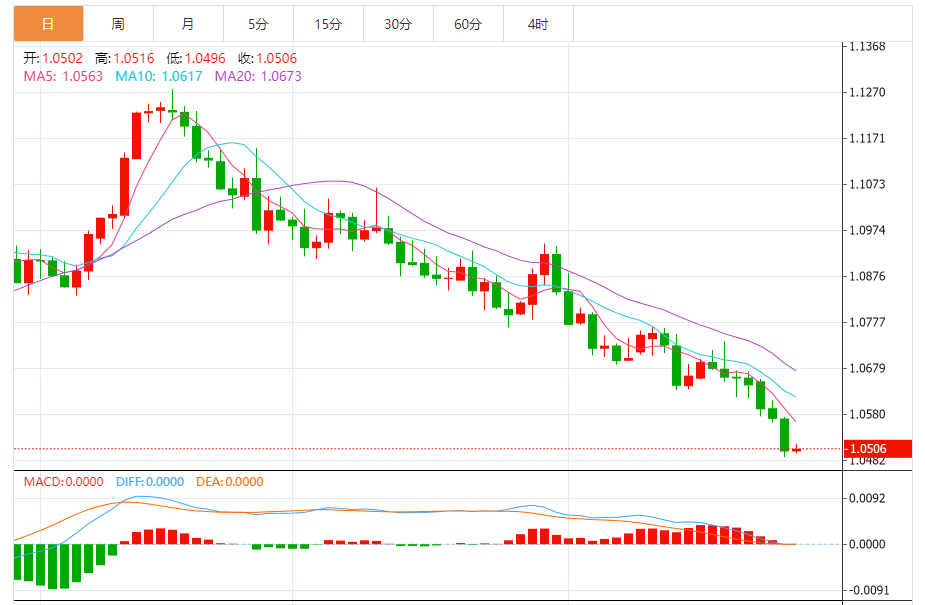Click the 1.1073 price axis label
This screenshot has height=605, width=925.
(867, 184)
